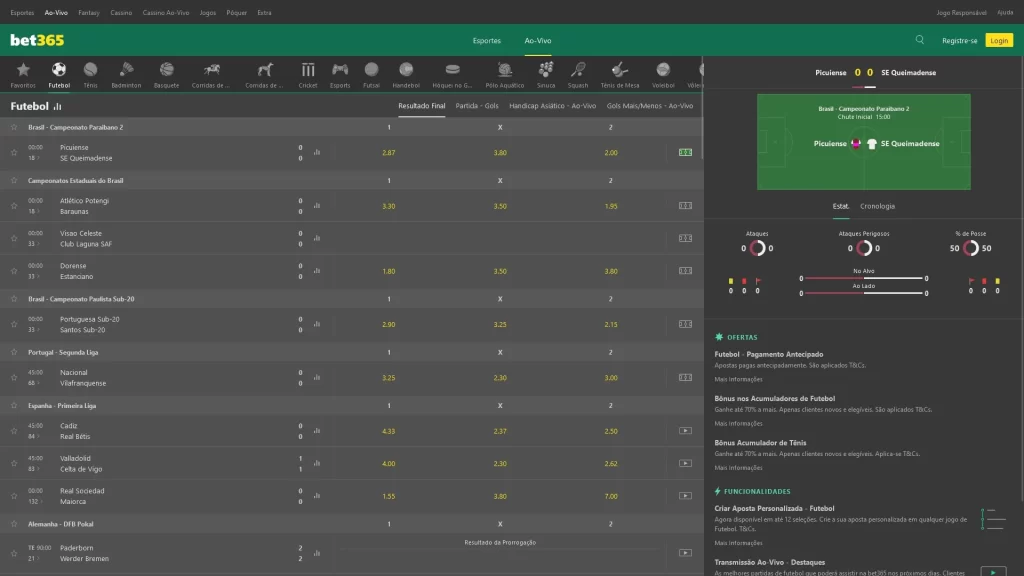
Task: Choose the Handebol sport icon
Action: (406, 74)
